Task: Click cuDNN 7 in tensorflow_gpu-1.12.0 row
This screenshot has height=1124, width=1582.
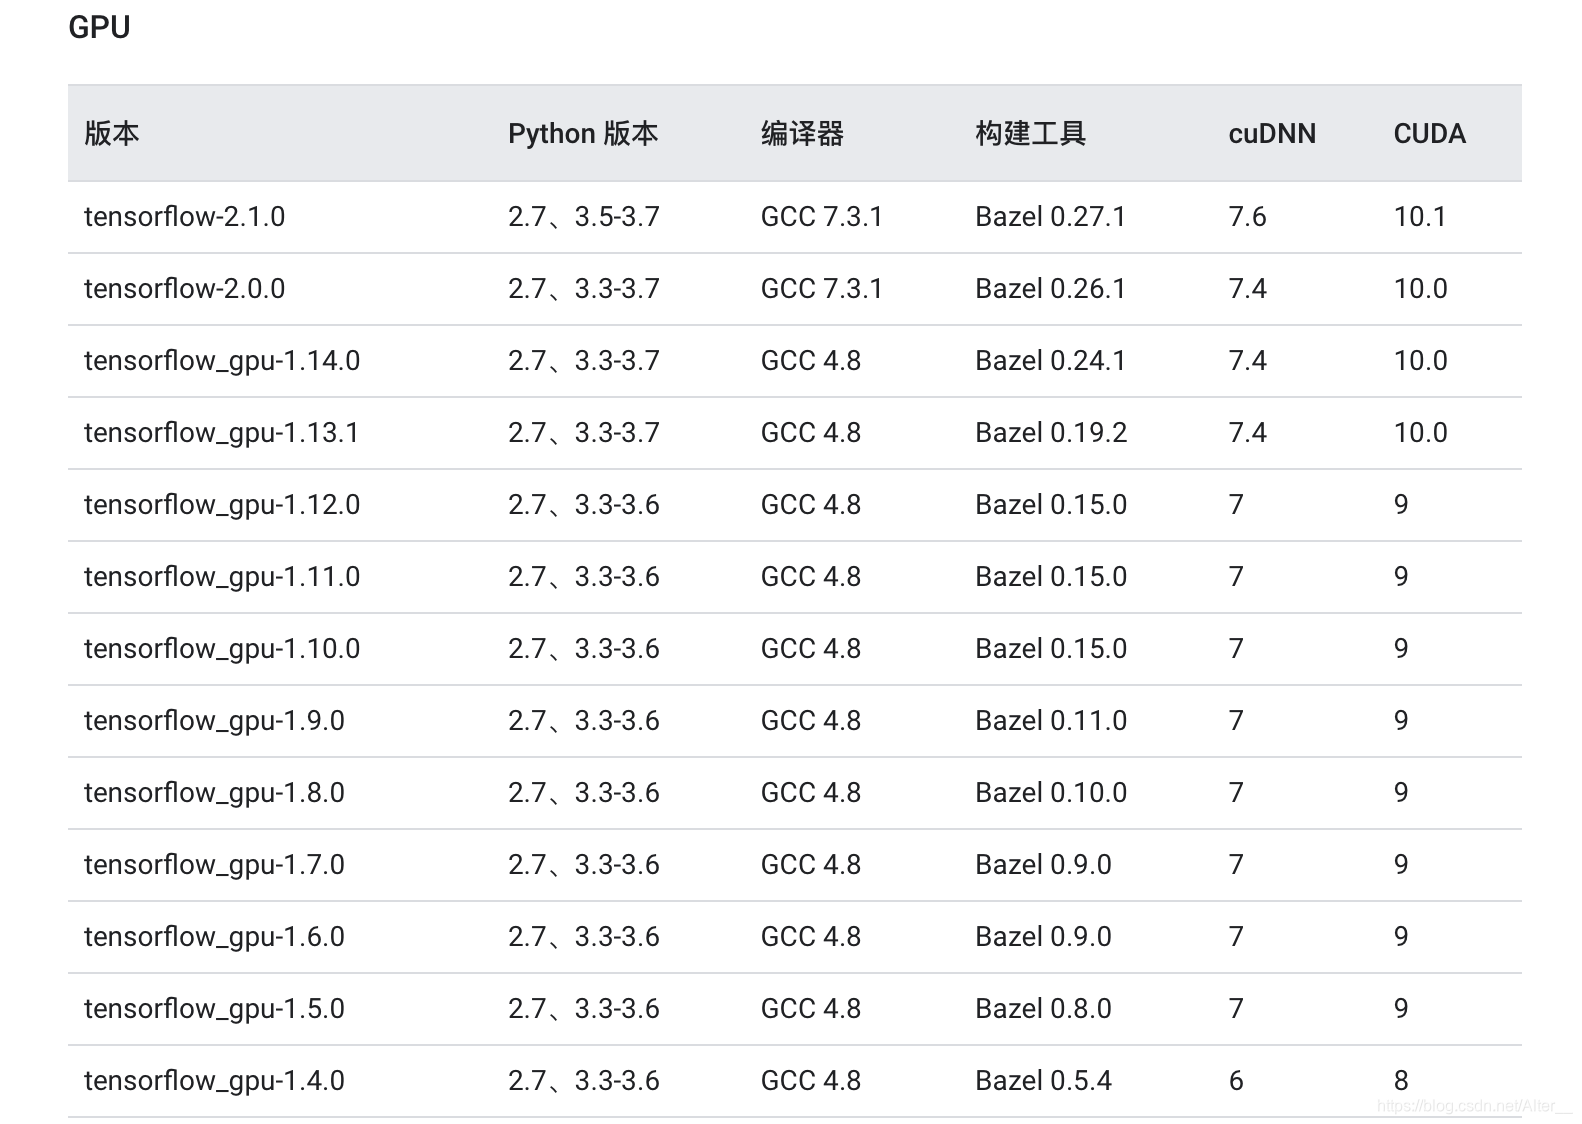Action: click(x=1236, y=505)
